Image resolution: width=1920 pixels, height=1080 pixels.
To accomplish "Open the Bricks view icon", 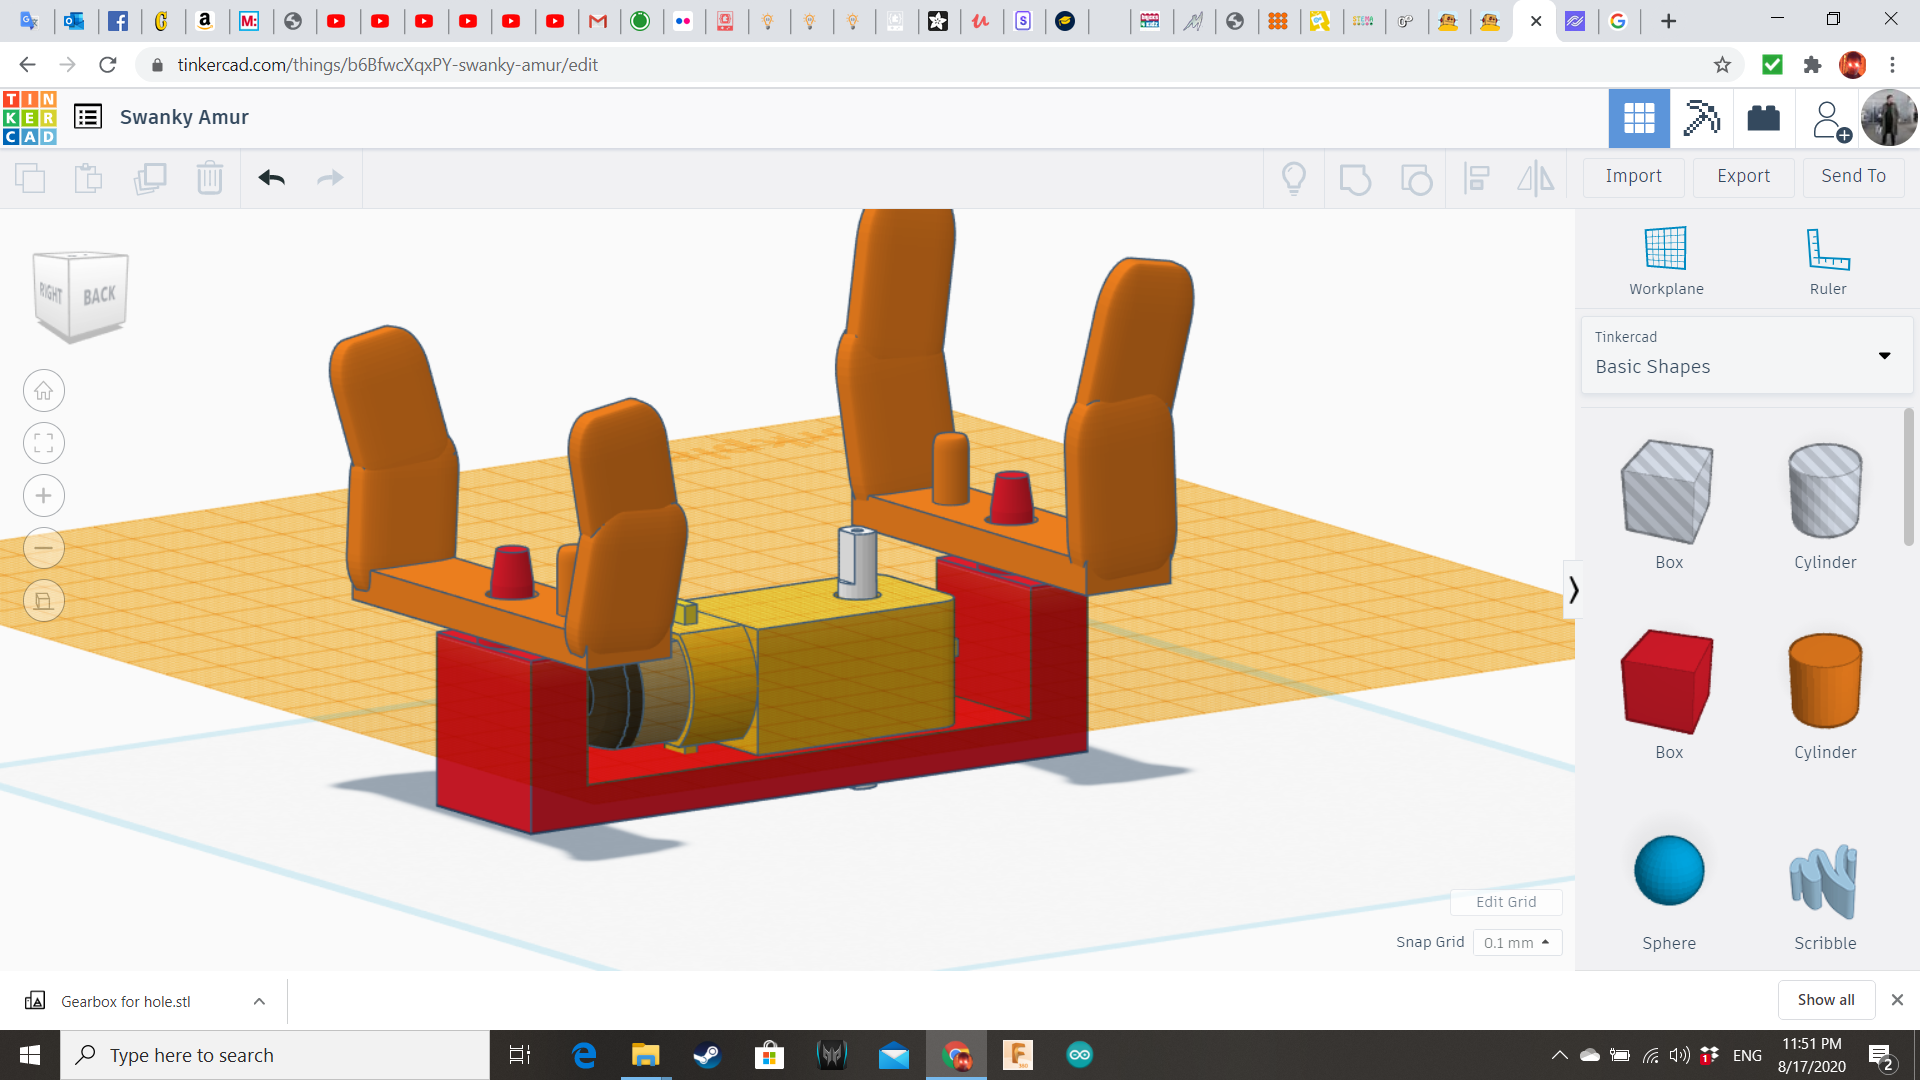I will 1763,118.
